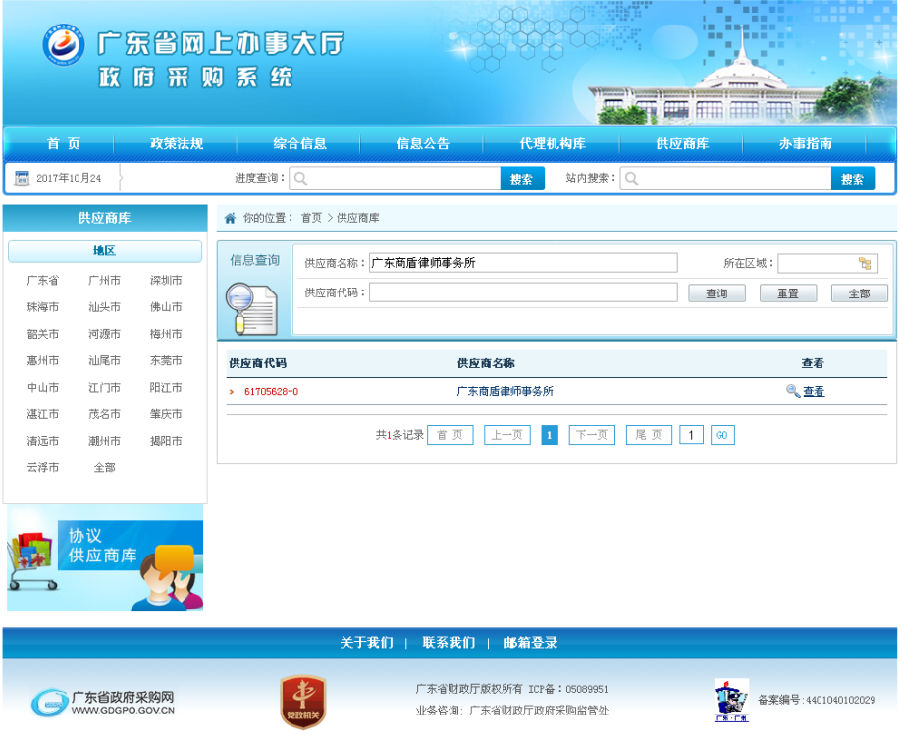Click the 全部 button in search form
Screen dimensions: 900x744
(x=859, y=293)
